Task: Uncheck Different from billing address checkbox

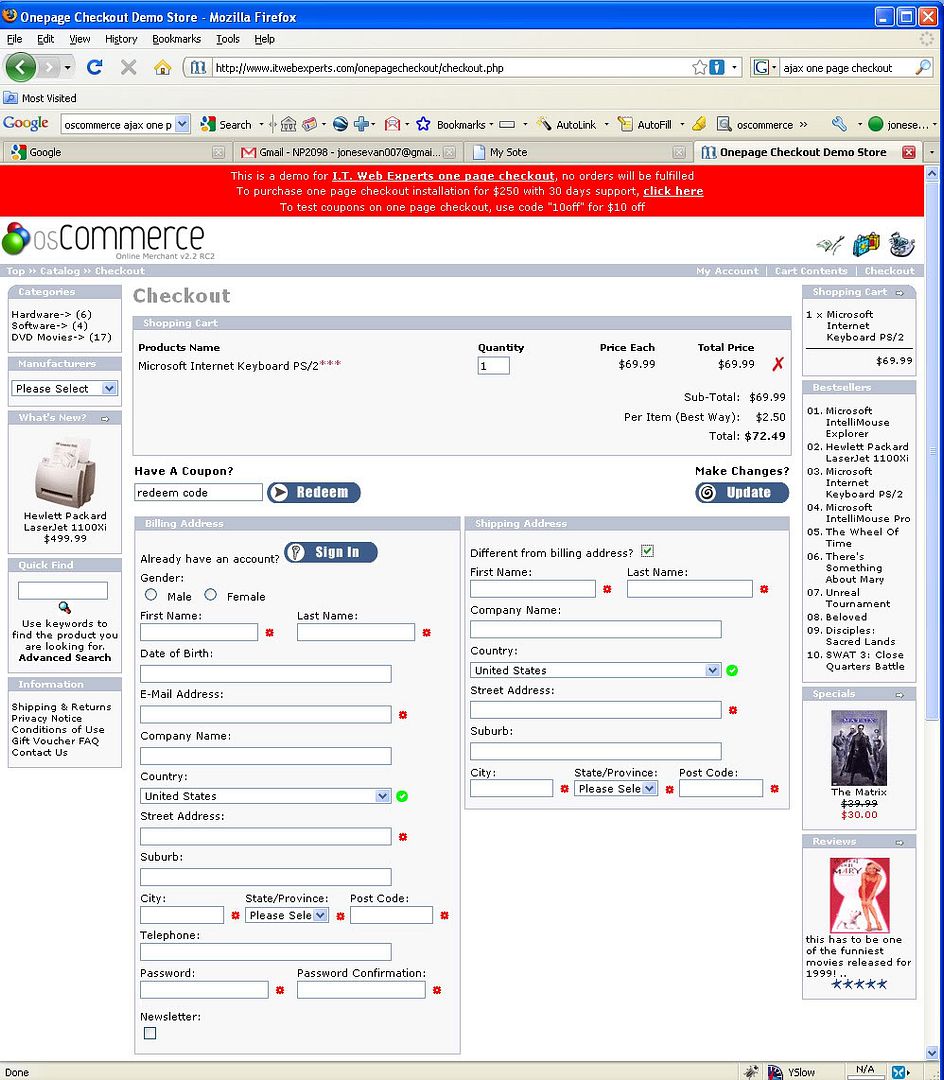Action: [647, 551]
